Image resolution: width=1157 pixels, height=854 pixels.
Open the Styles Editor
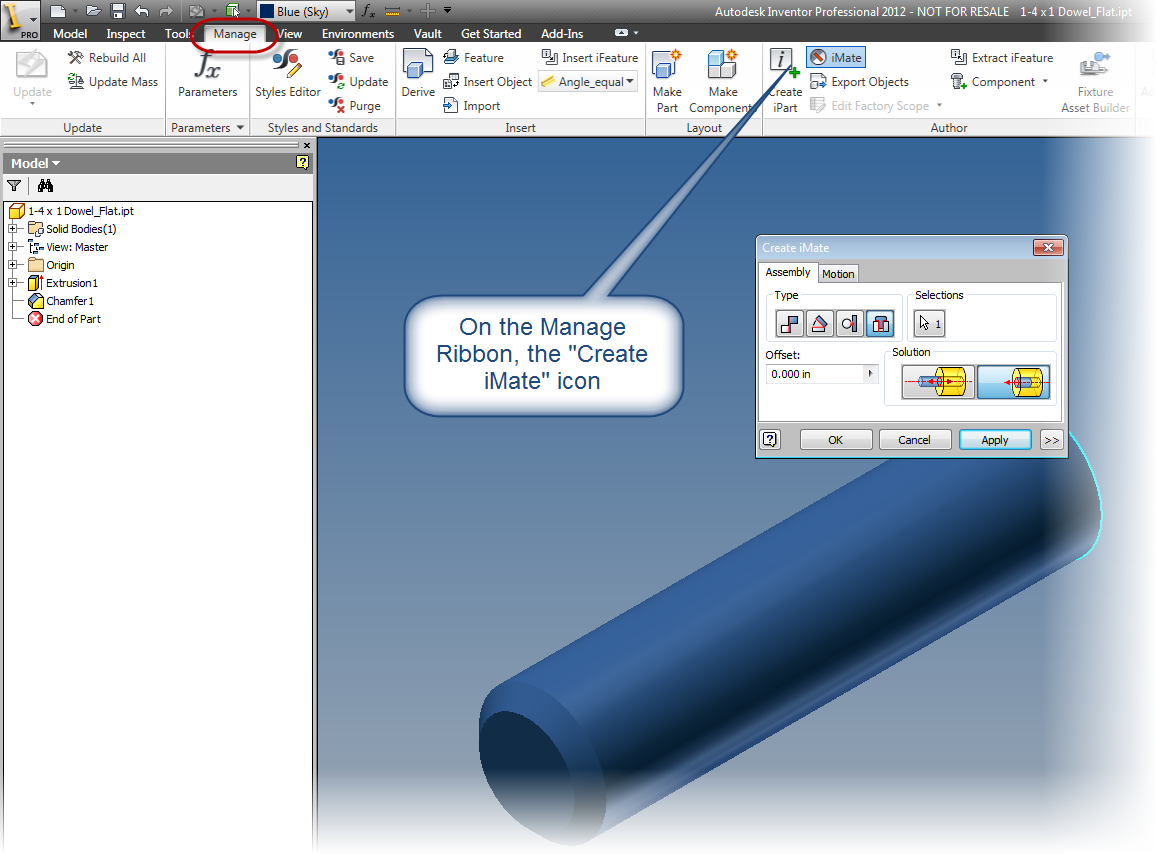(287, 75)
